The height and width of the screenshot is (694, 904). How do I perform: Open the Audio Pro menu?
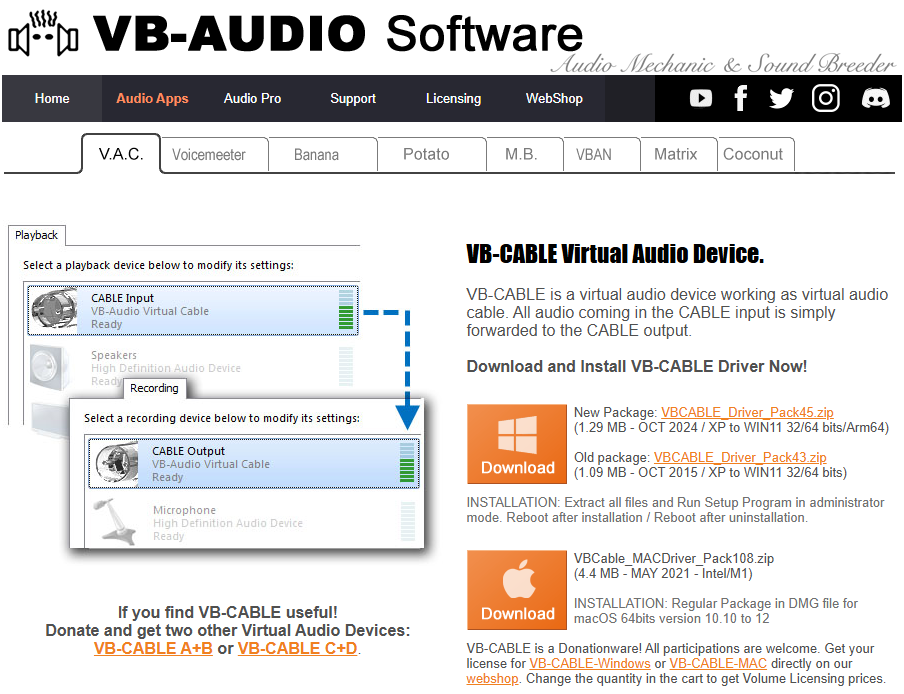tap(253, 99)
